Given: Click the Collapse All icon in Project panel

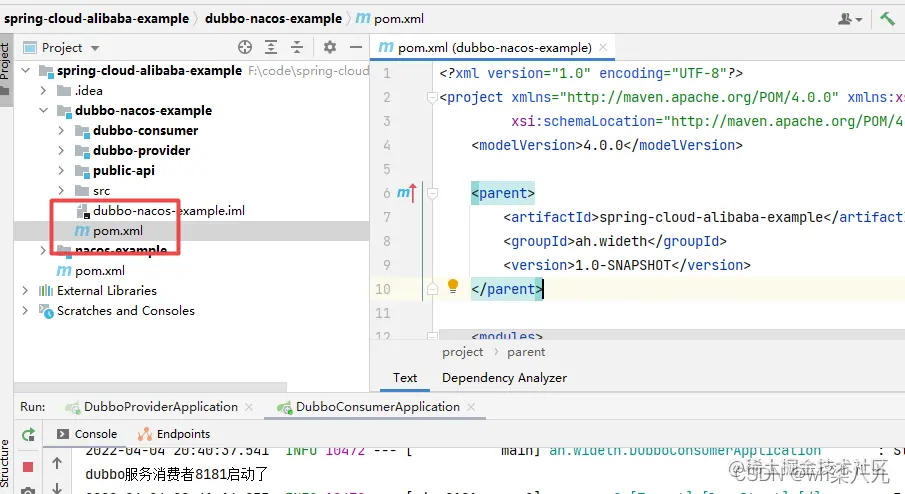Looking at the screenshot, I should (x=297, y=47).
